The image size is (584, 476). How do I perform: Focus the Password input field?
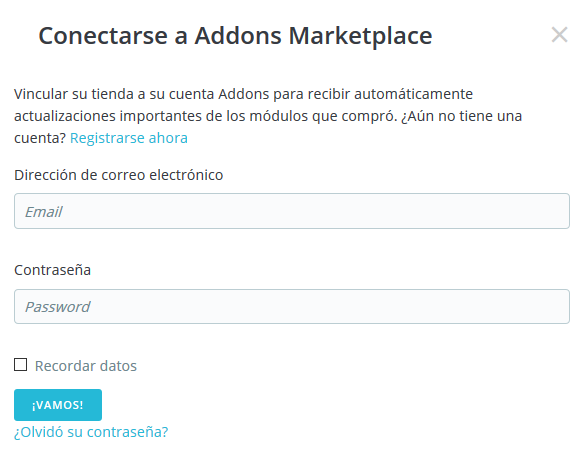pyautogui.click(x=292, y=306)
